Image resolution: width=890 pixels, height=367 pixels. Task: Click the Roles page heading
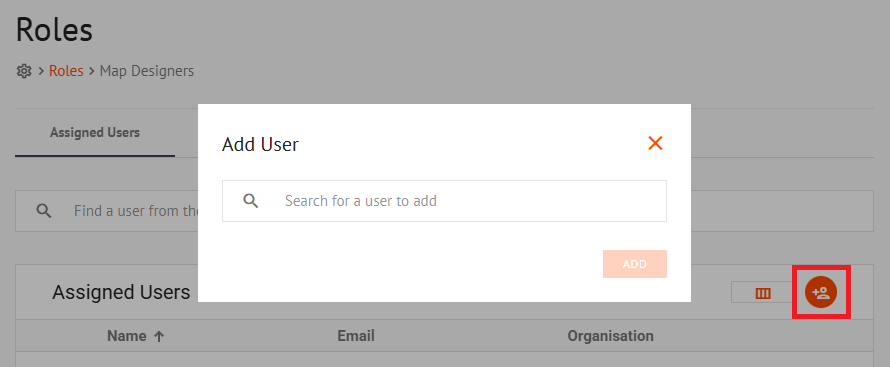point(54,30)
